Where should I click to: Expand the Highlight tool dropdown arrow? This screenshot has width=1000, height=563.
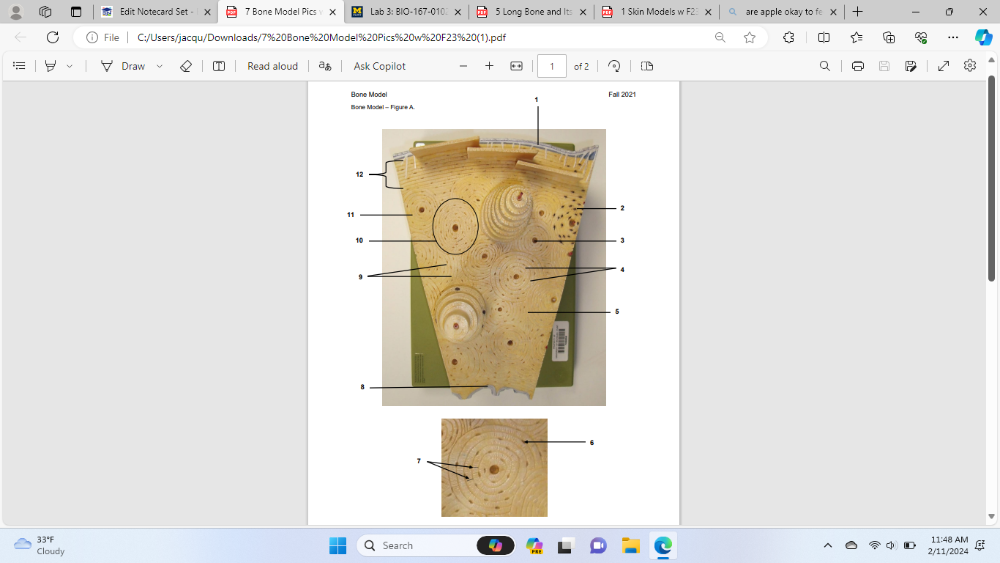click(69, 66)
